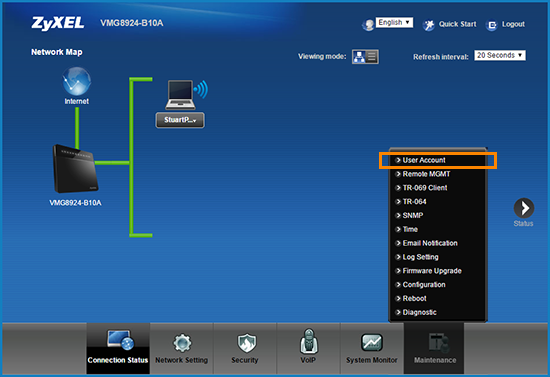
Task: Open the Network Setting gear icon
Action: click(x=182, y=343)
